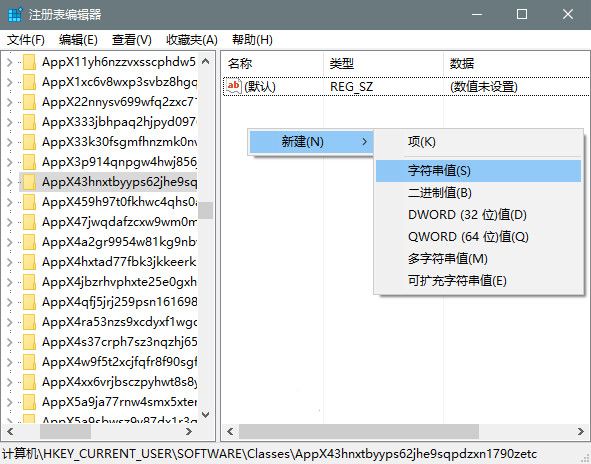Expand the AppX4s37crph7sz3nqzhj65 key
The image size is (591, 464).
tap(10, 342)
